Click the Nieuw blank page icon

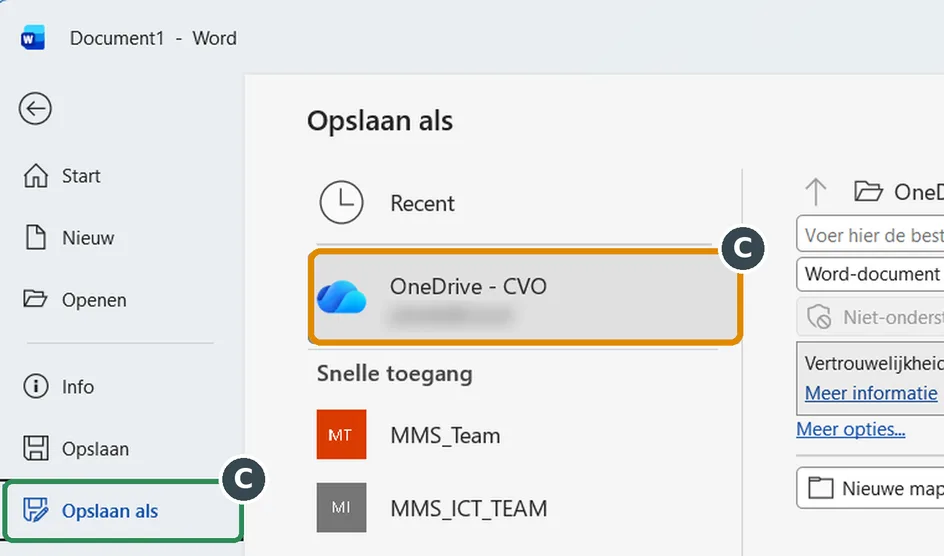pyautogui.click(x=36, y=237)
